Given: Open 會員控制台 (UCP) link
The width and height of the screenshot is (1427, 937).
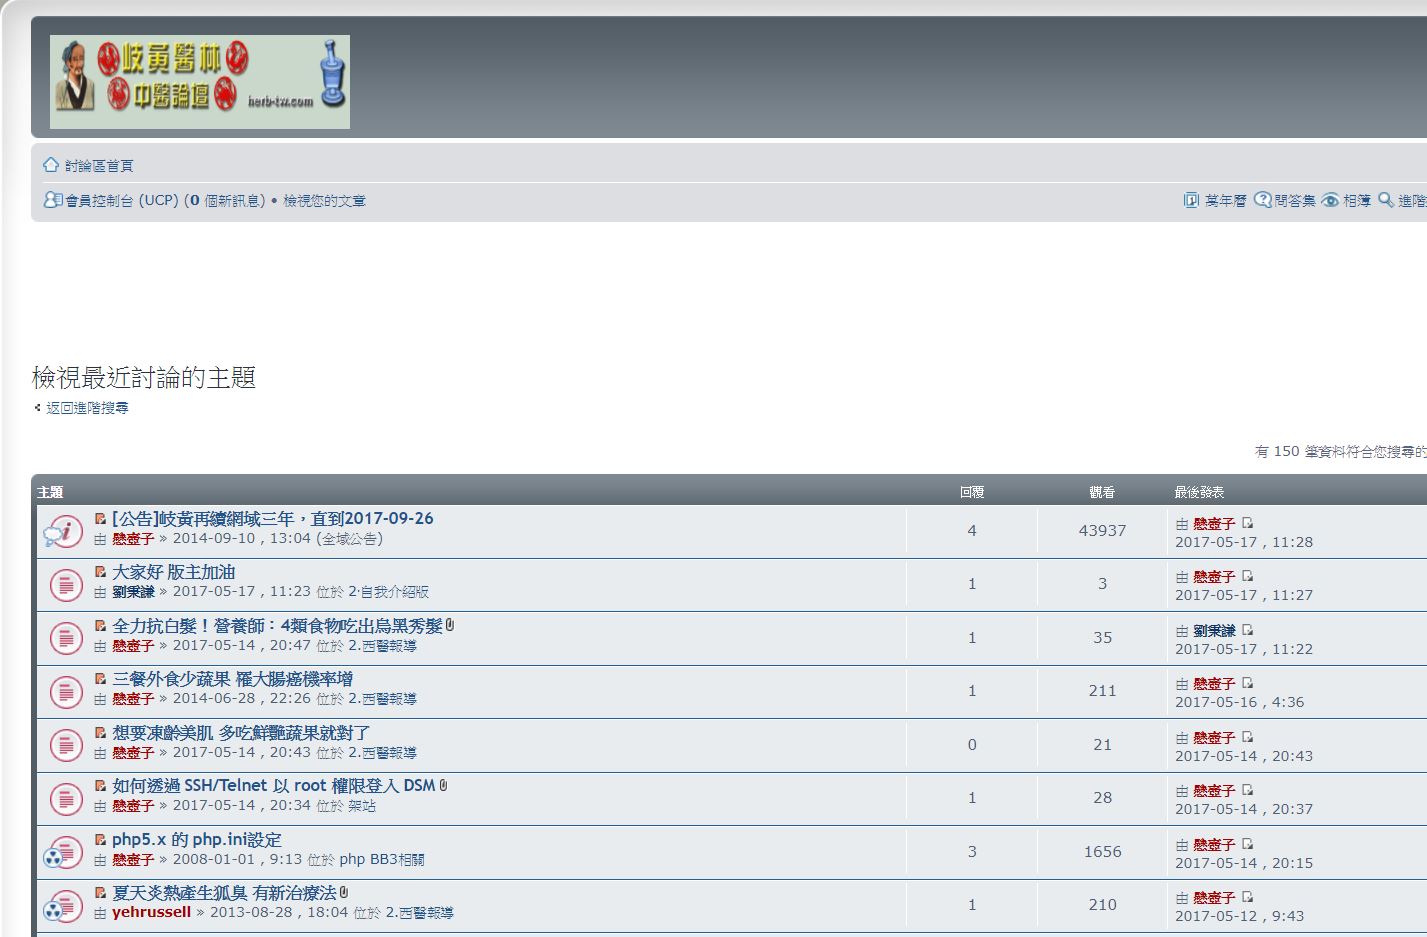Looking at the screenshot, I should 121,201.
